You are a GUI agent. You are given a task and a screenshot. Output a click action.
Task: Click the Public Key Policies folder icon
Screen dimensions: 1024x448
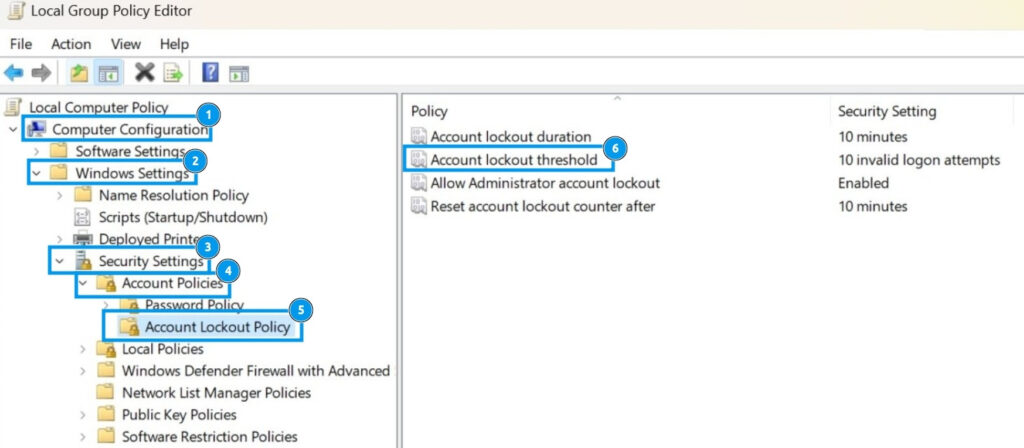pos(106,414)
